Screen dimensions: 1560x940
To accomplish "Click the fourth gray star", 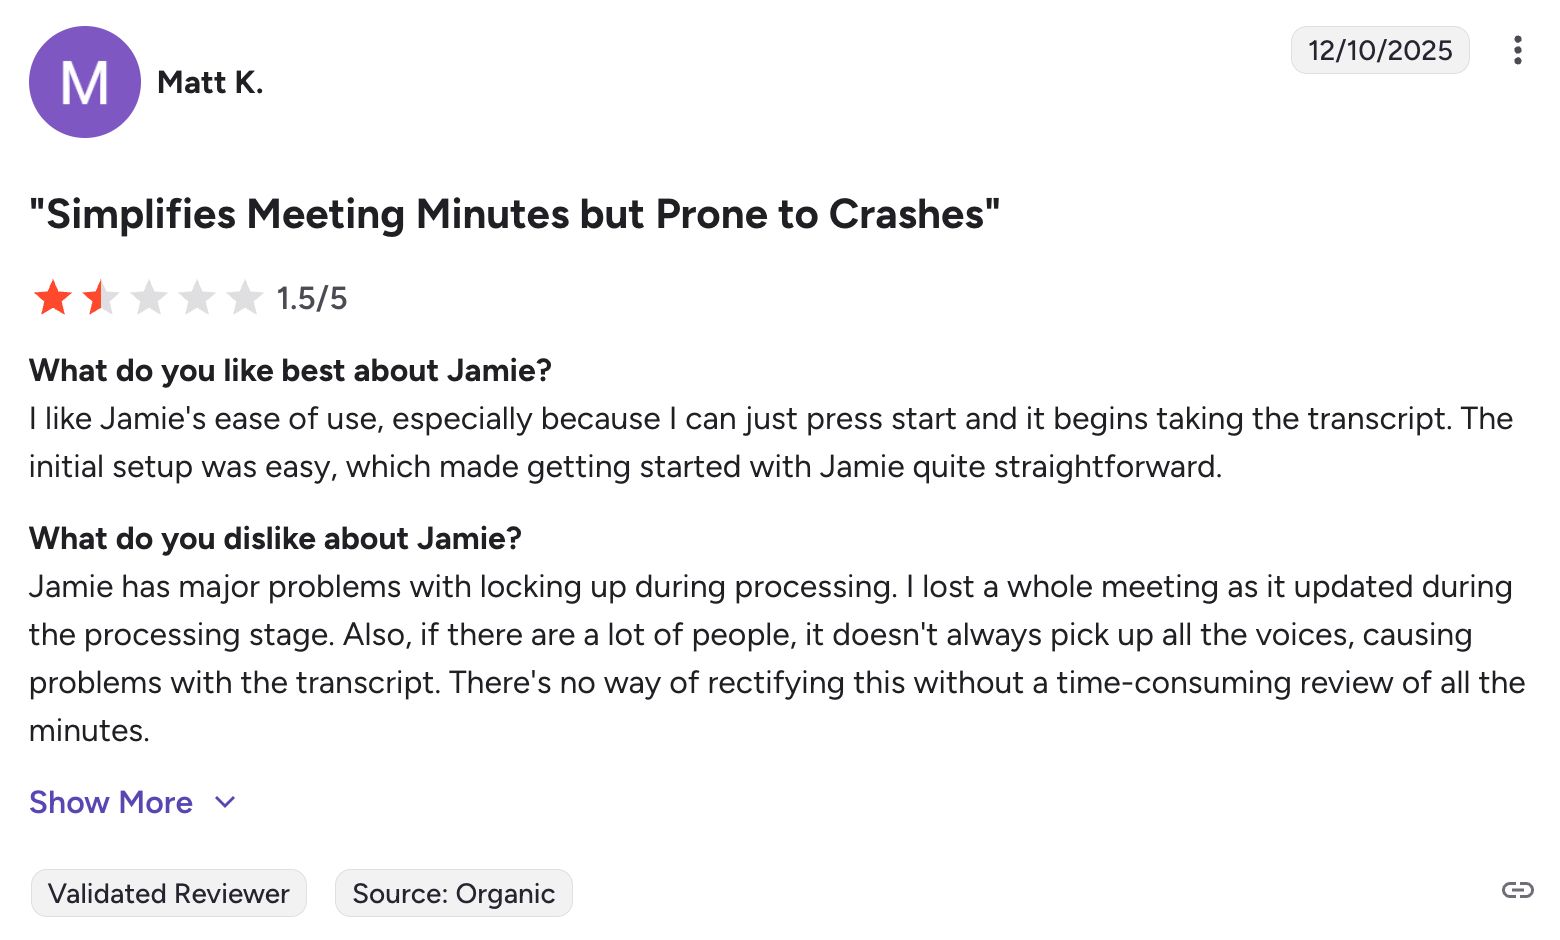I will coord(199,297).
